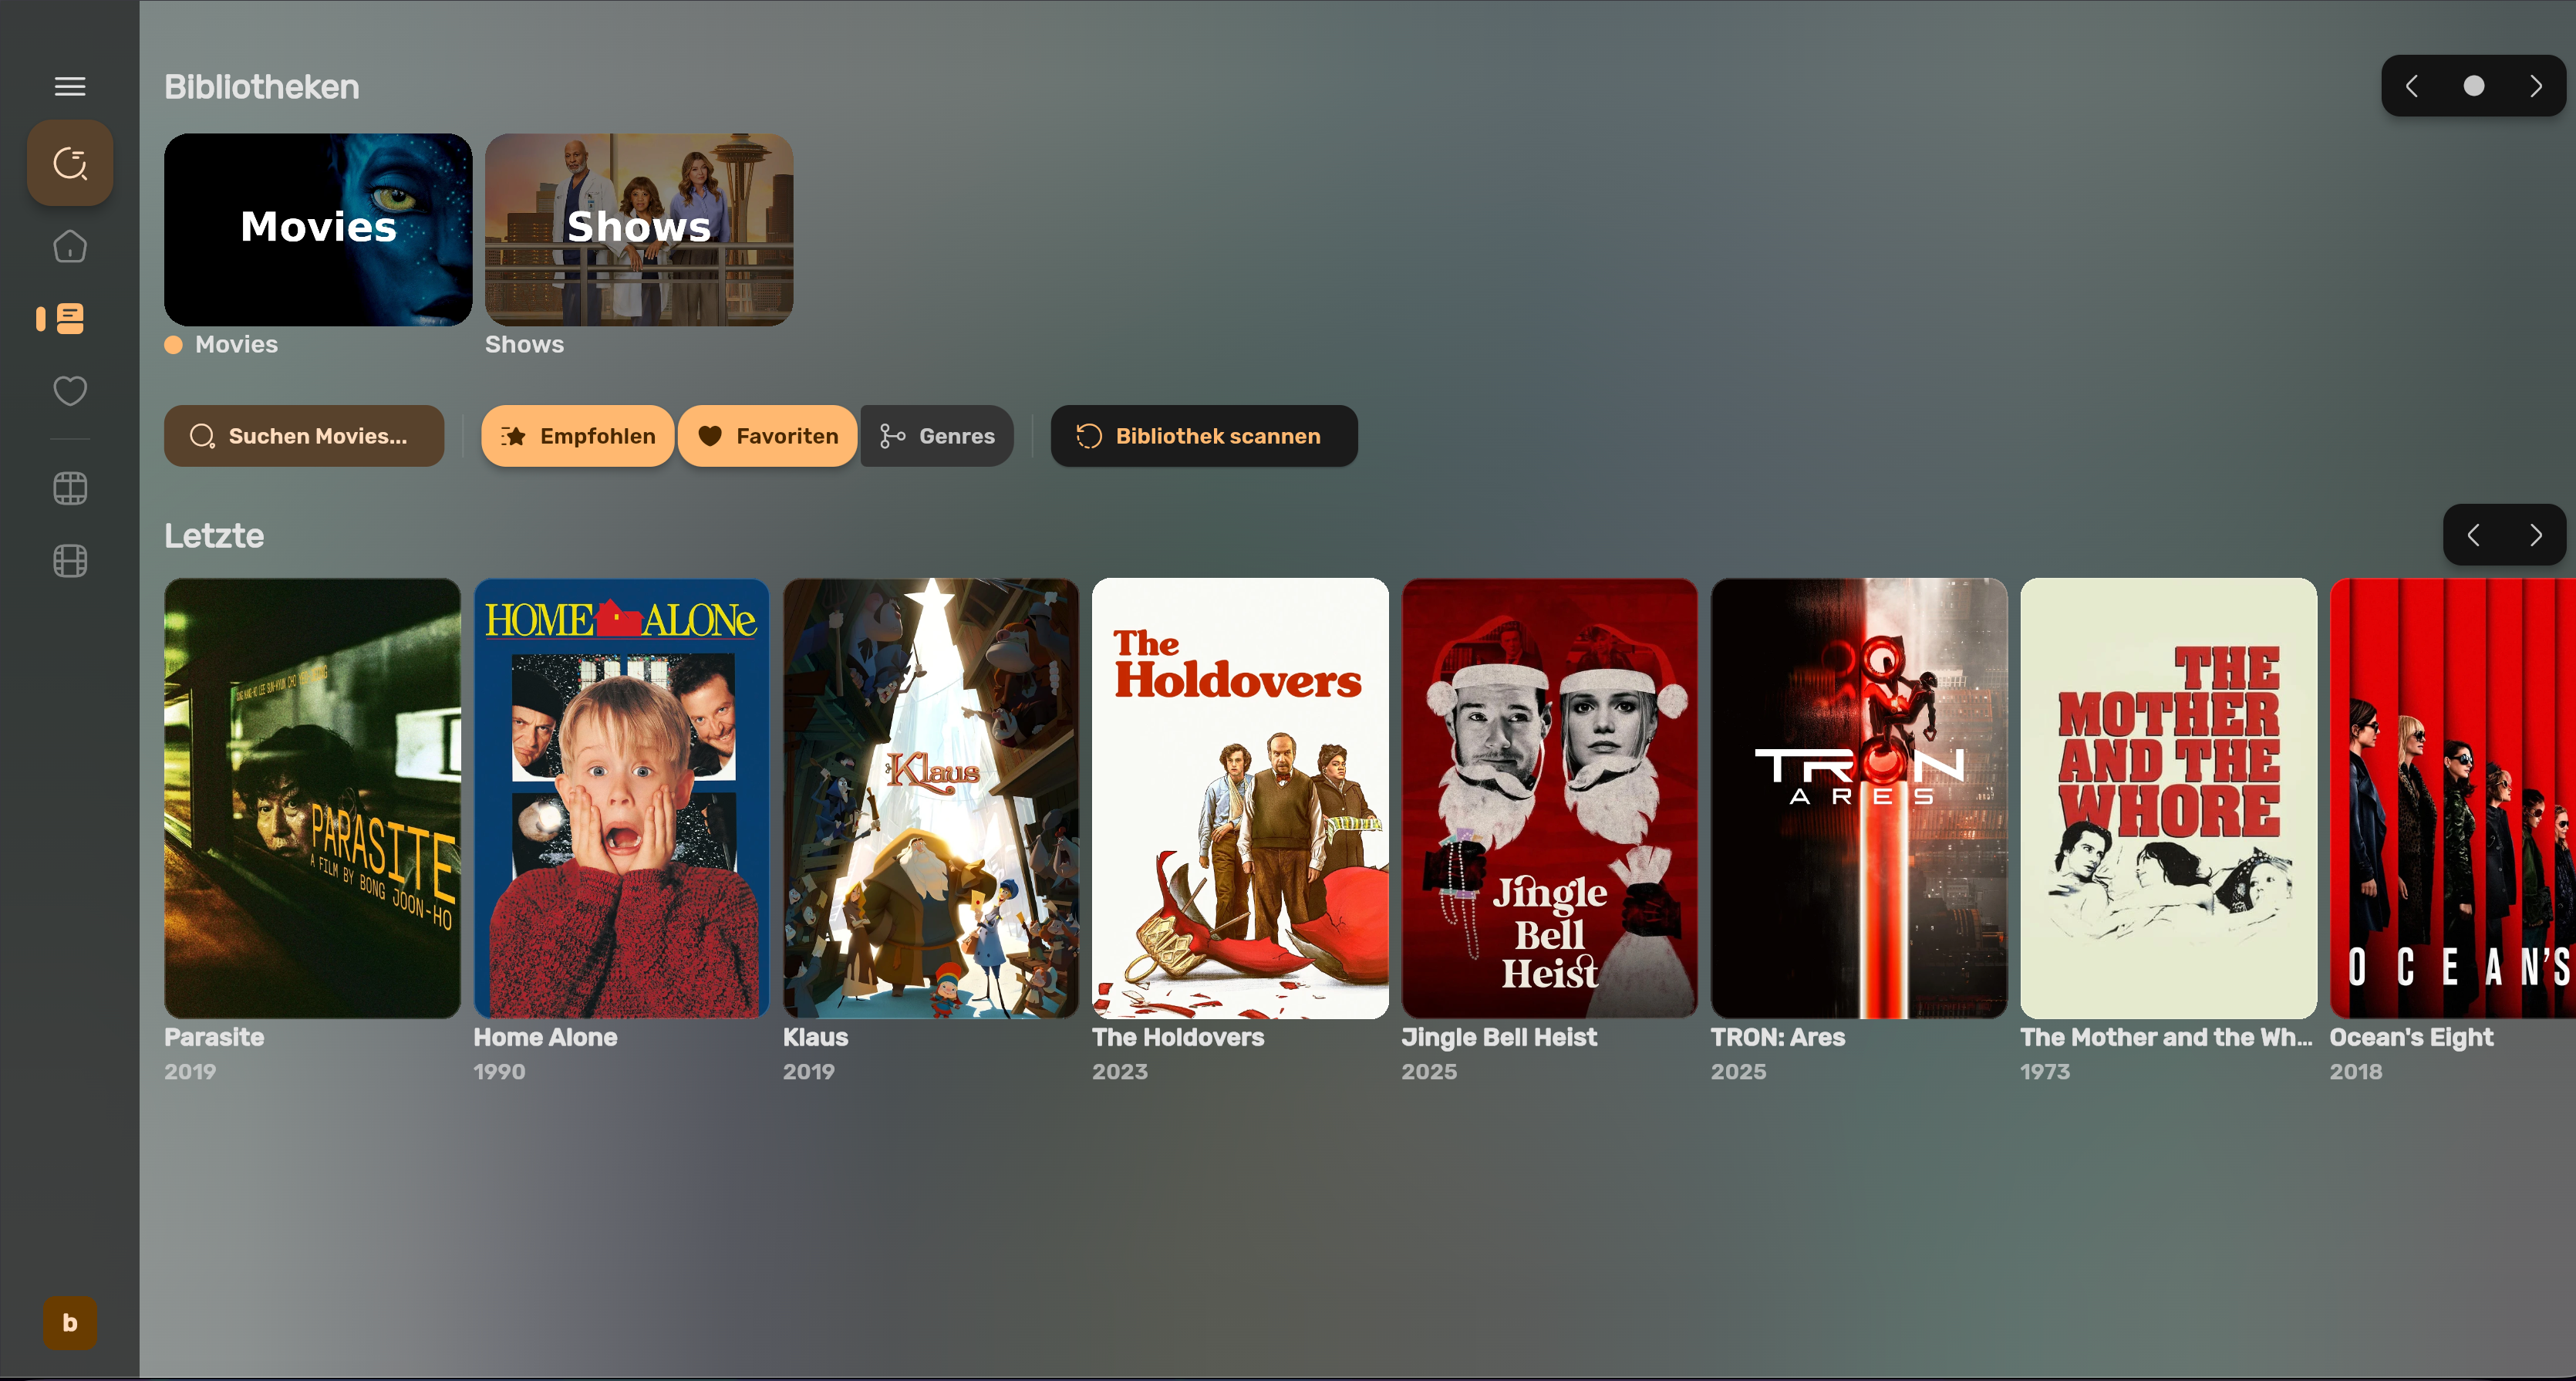The image size is (2576, 1381).
Task: Open the film strip icon in sidebar
Action: tap(70, 561)
